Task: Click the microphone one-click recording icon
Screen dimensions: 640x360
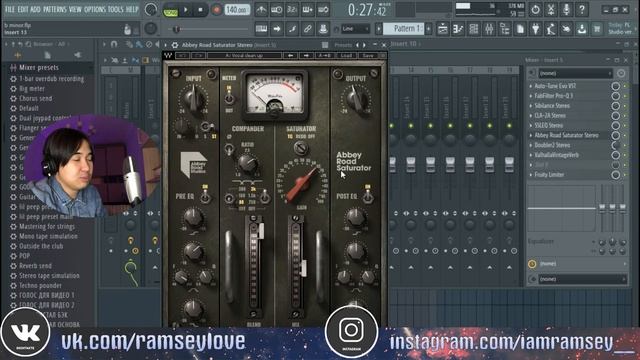Action: click(567, 10)
